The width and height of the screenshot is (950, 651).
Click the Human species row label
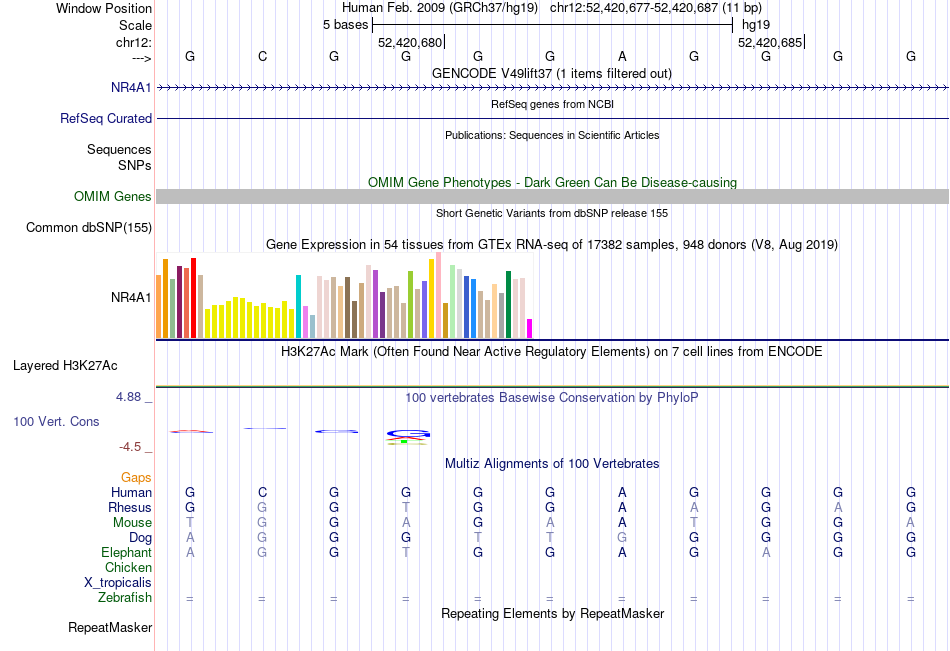click(x=131, y=492)
